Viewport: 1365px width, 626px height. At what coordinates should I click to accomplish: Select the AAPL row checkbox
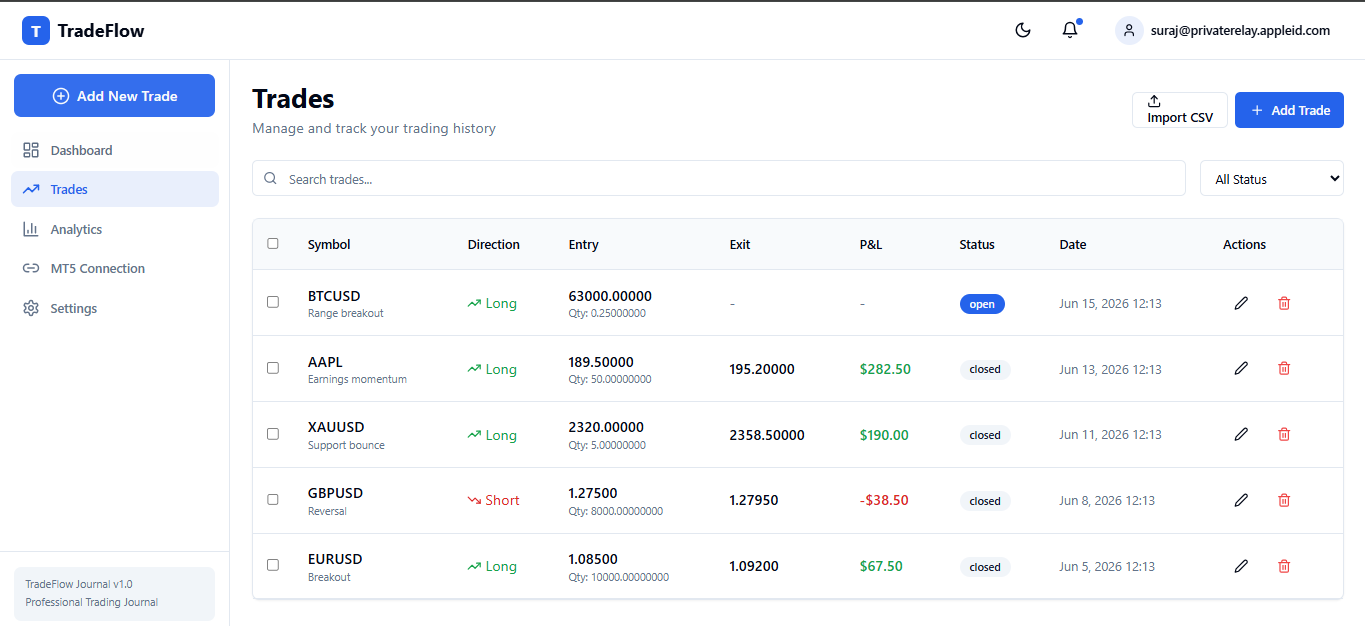coord(273,368)
